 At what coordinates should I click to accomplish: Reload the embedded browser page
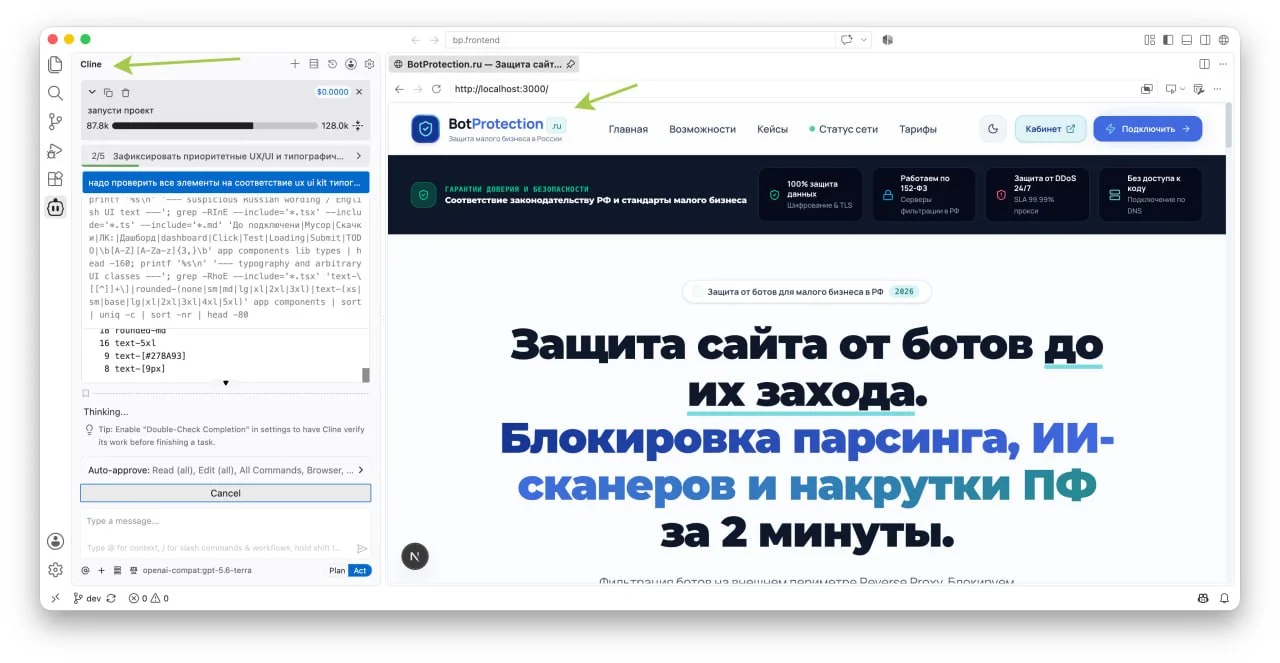pos(436,89)
